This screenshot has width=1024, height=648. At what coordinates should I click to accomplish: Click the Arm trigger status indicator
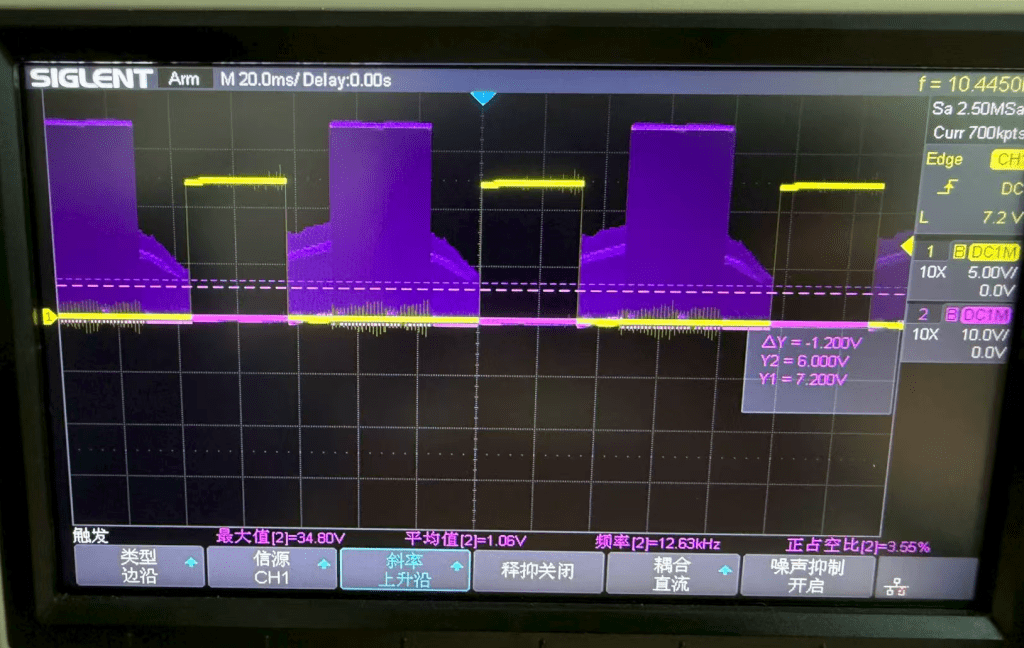(x=184, y=79)
